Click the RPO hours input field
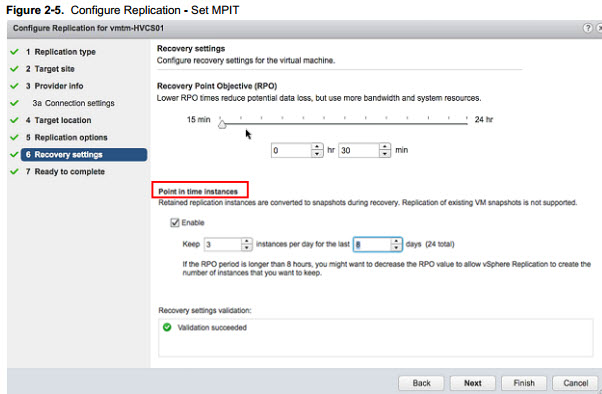Screen dimensions: 602x394 pyautogui.click(x=291, y=150)
